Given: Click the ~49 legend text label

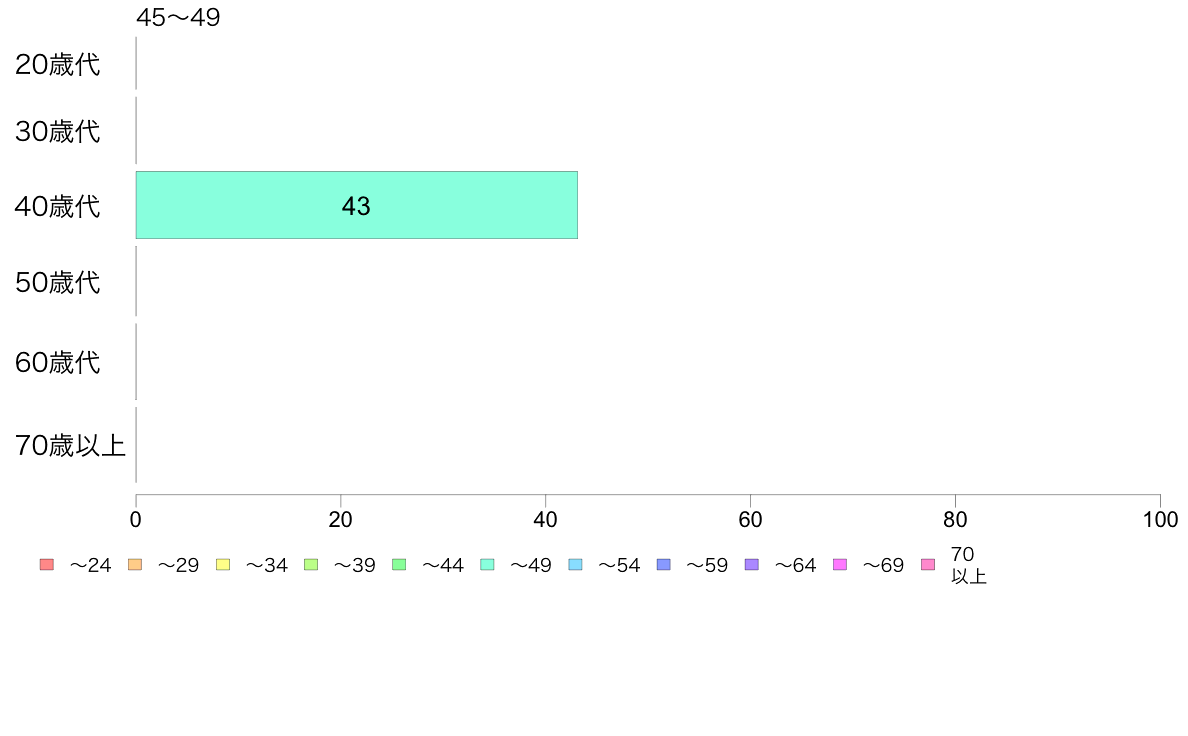Looking at the screenshot, I should coord(530,565).
